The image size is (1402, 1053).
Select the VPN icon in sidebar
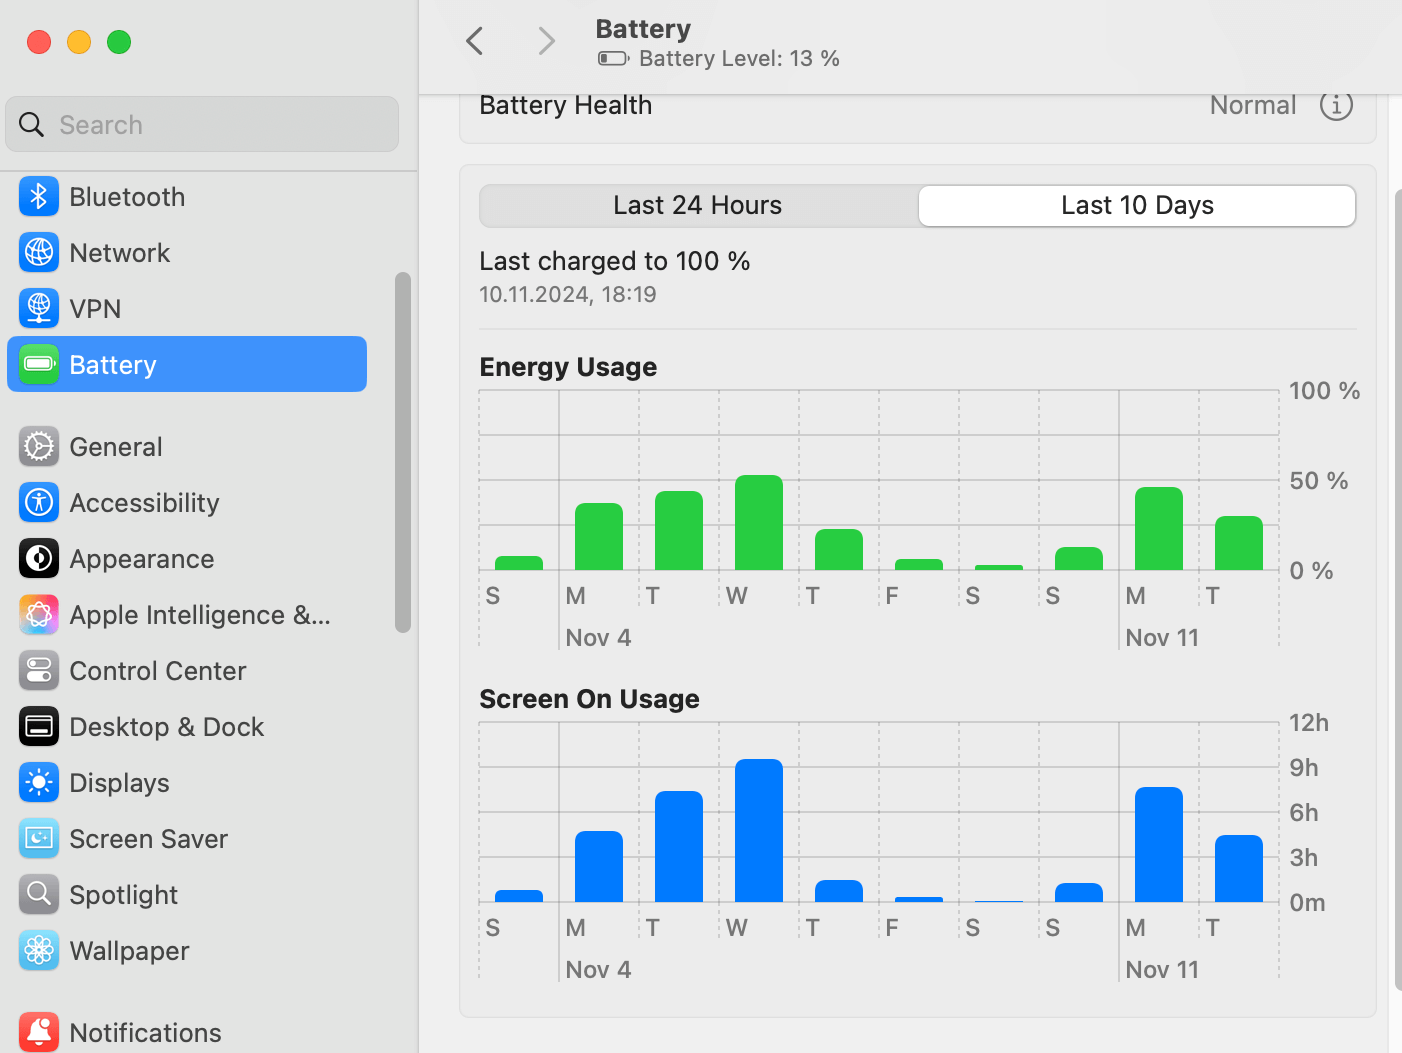39,309
